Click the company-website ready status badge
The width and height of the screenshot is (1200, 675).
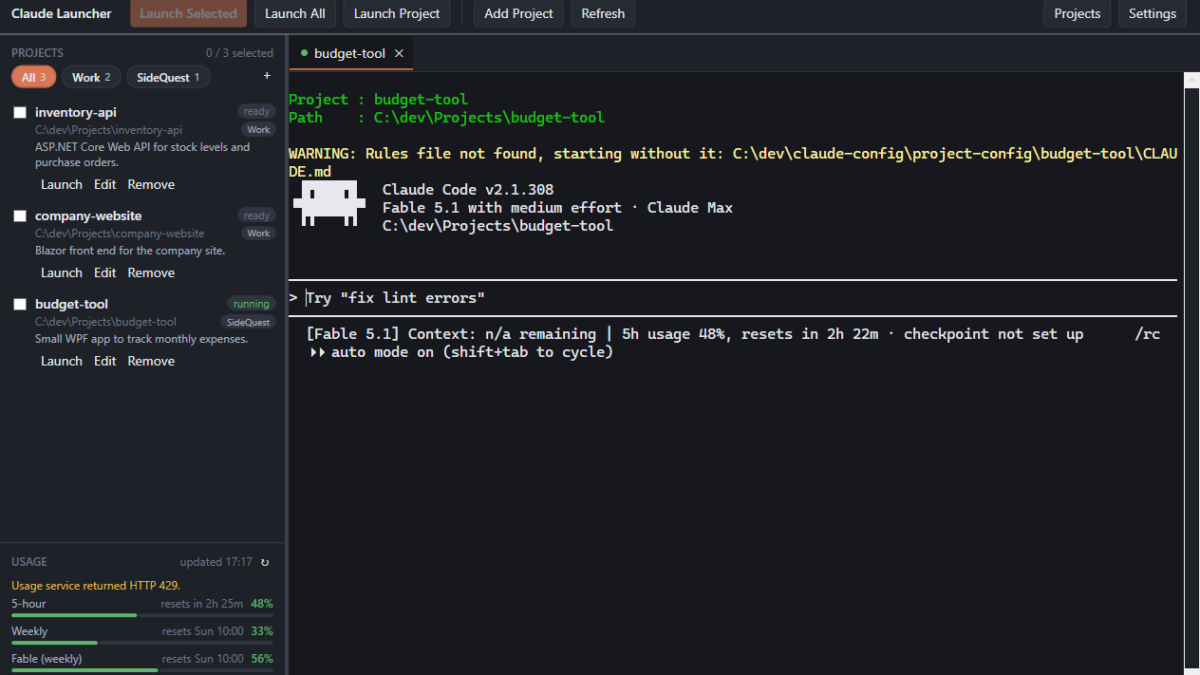[x=256, y=215]
